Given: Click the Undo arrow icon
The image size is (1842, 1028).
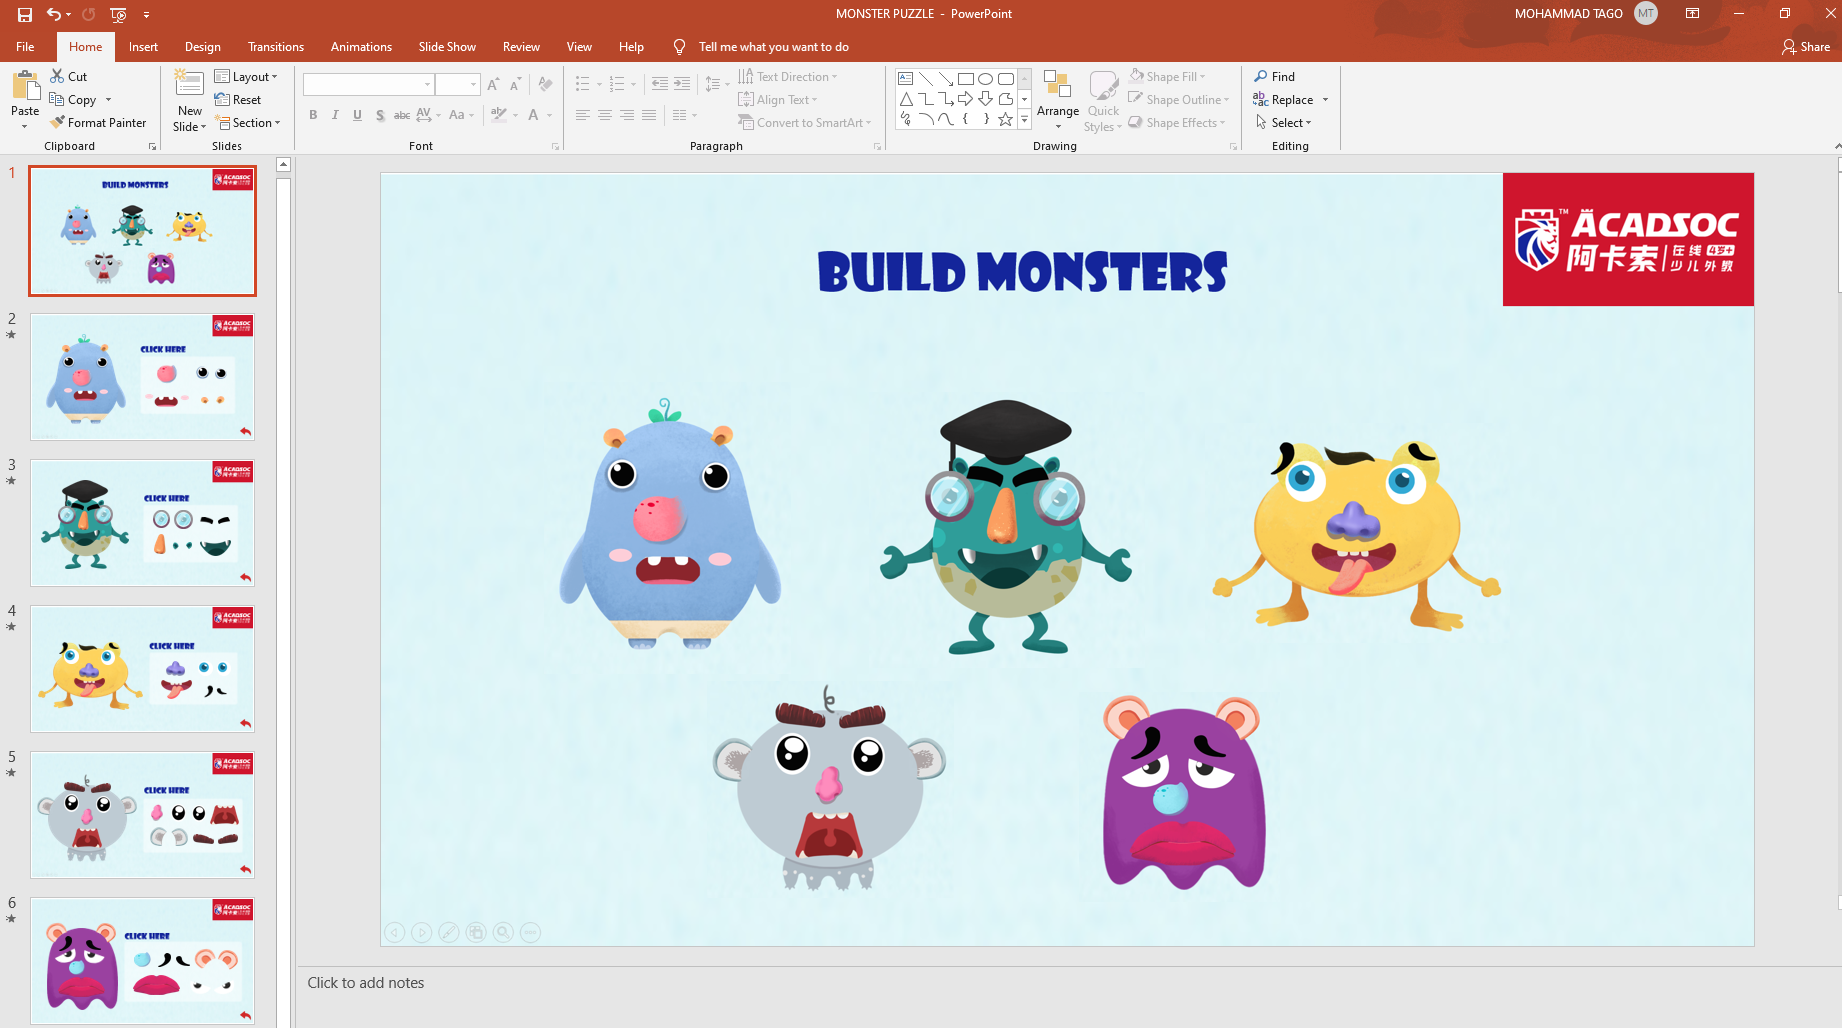Looking at the screenshot, I should tap(53, 14).
